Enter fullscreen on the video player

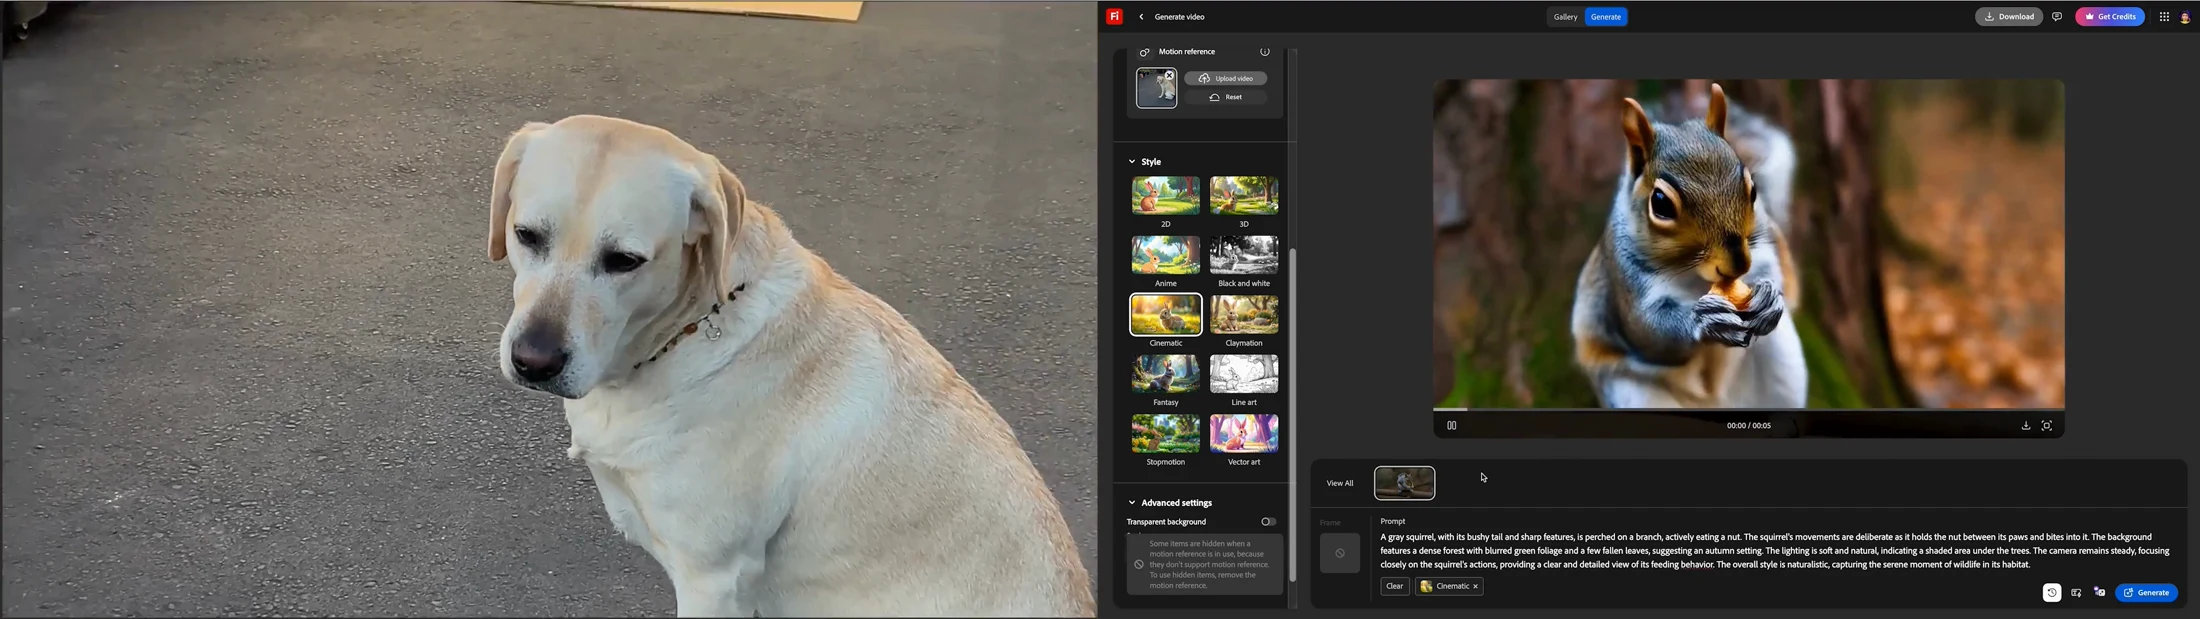(x=2046, y=425)
